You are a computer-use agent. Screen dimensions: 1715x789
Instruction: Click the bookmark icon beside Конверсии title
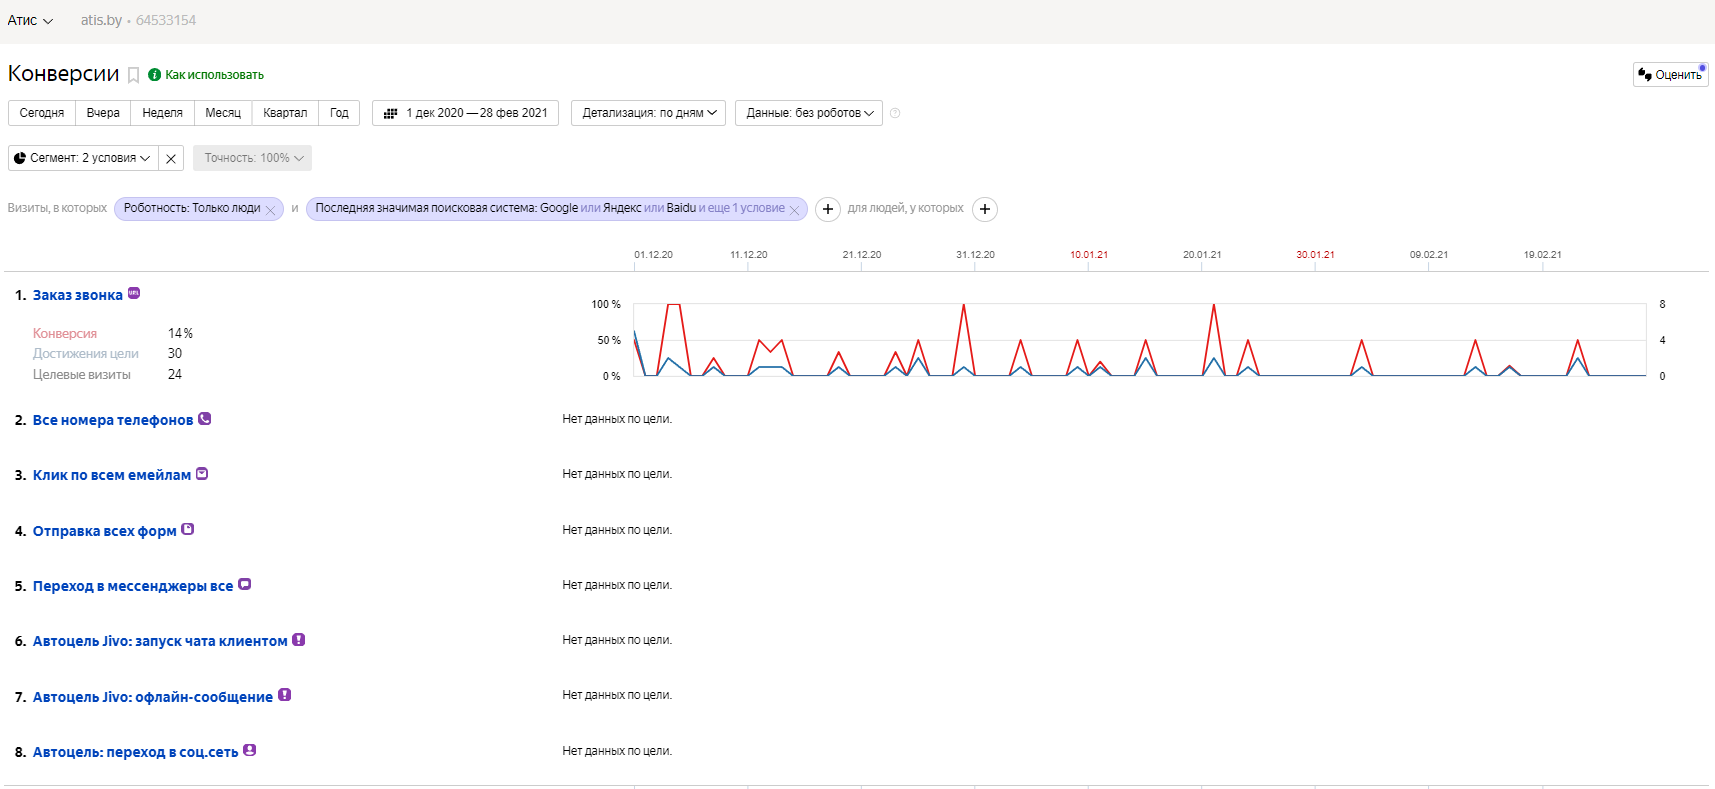point(133,75)
